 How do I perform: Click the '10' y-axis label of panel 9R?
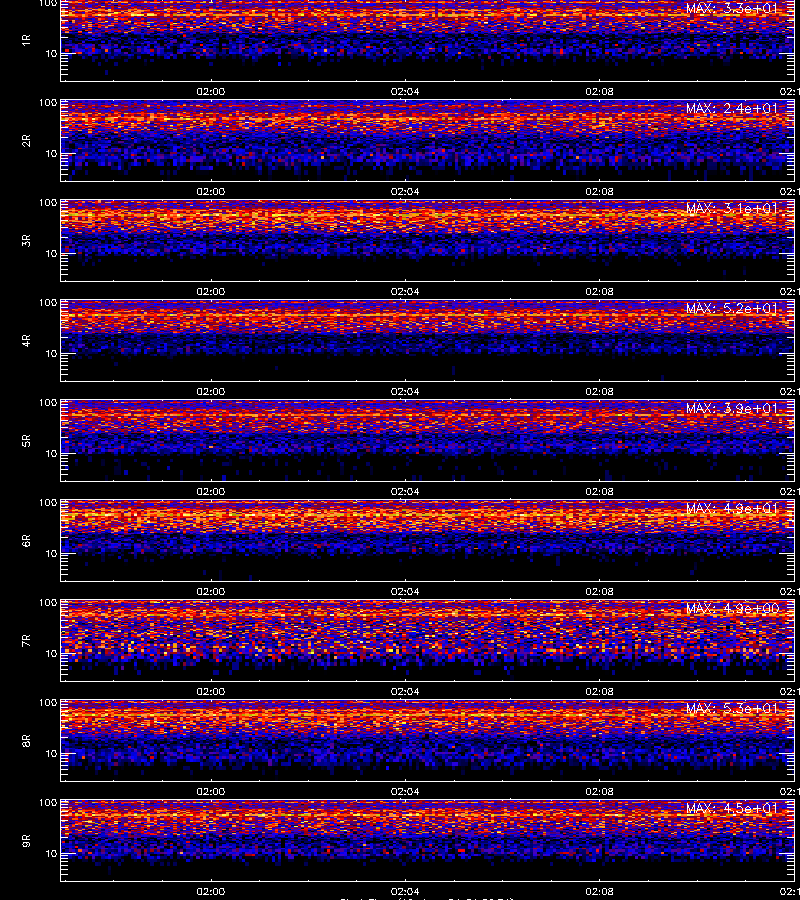pyautogui.click(x=51, y=854)
